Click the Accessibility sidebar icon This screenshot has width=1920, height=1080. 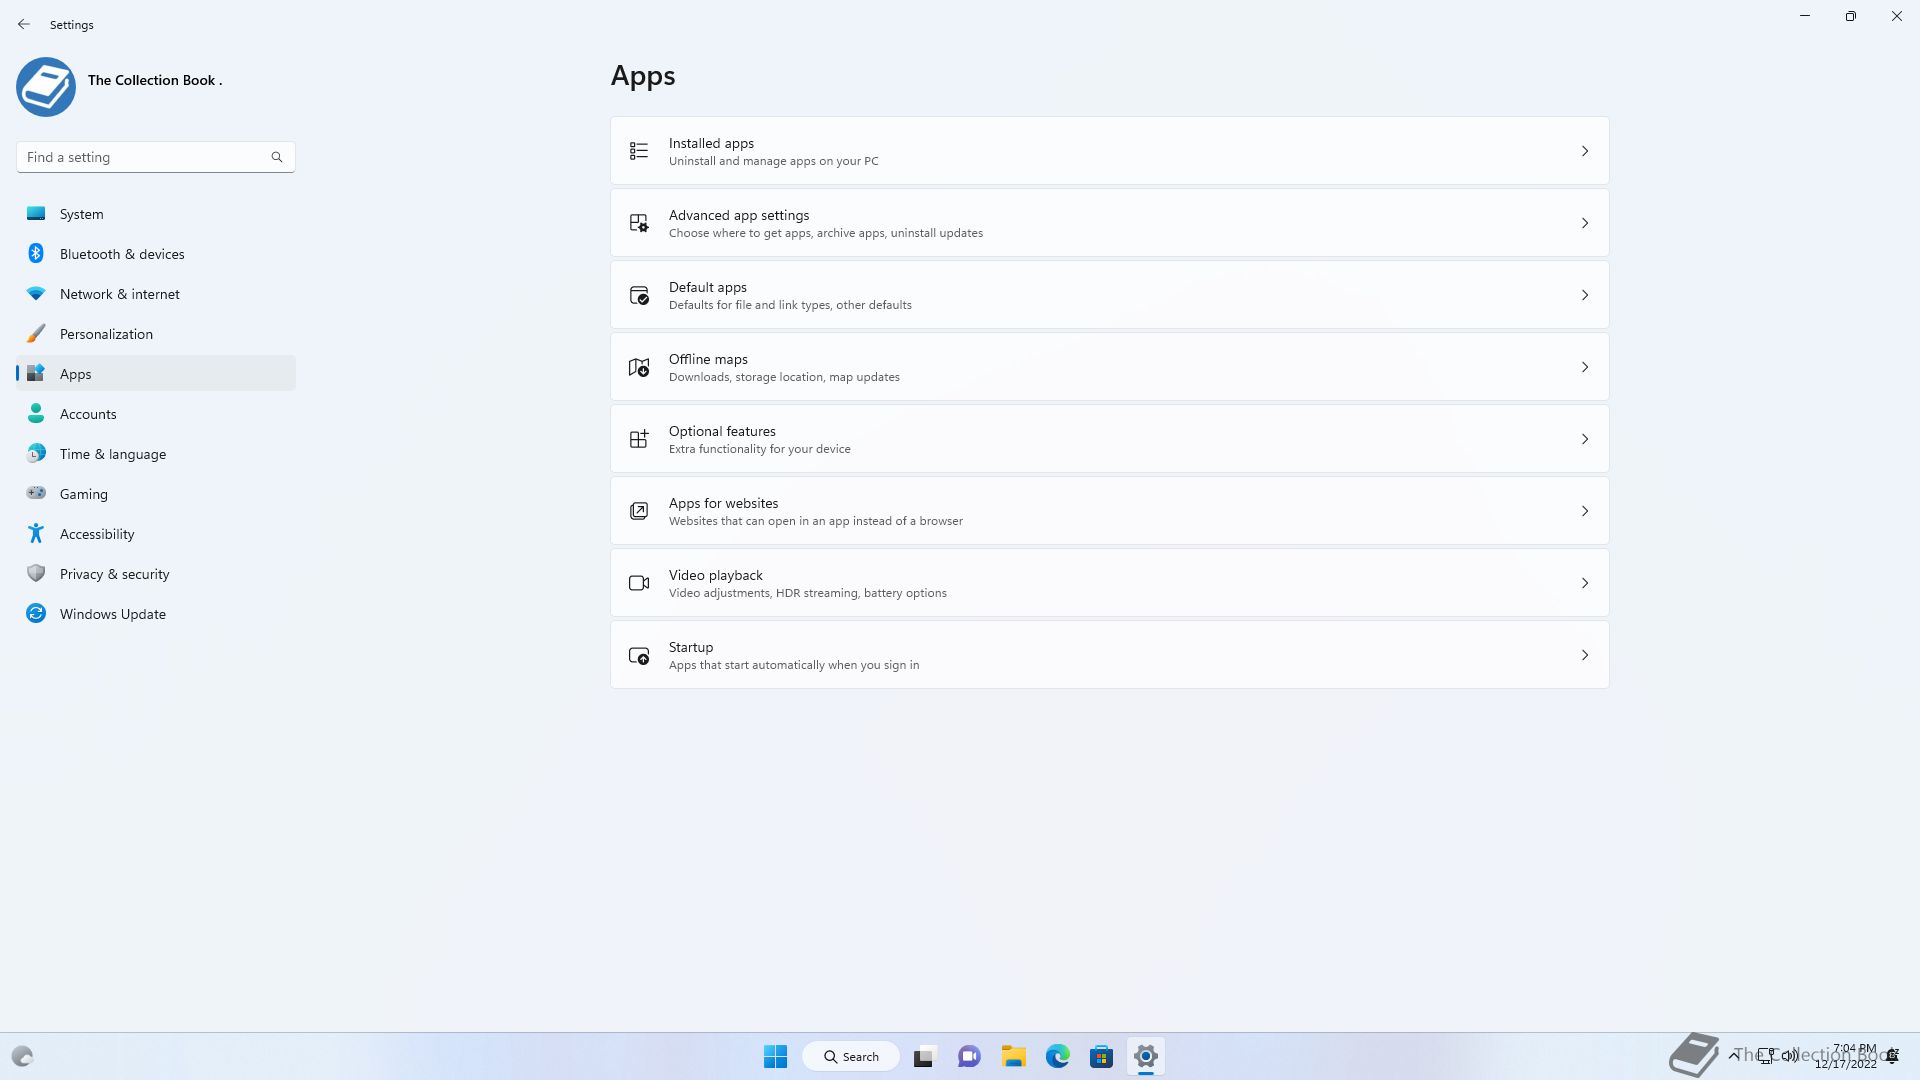[36, 534]
